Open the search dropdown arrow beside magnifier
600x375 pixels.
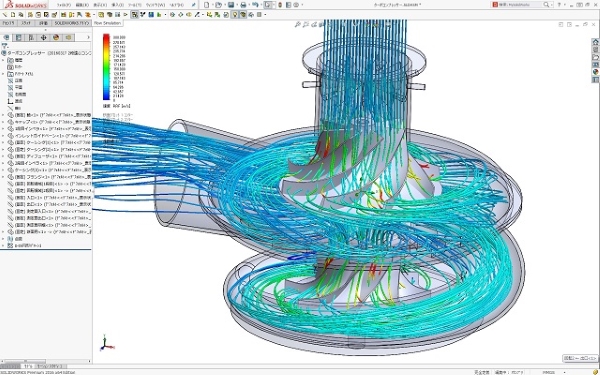click(x=552, y=5)
